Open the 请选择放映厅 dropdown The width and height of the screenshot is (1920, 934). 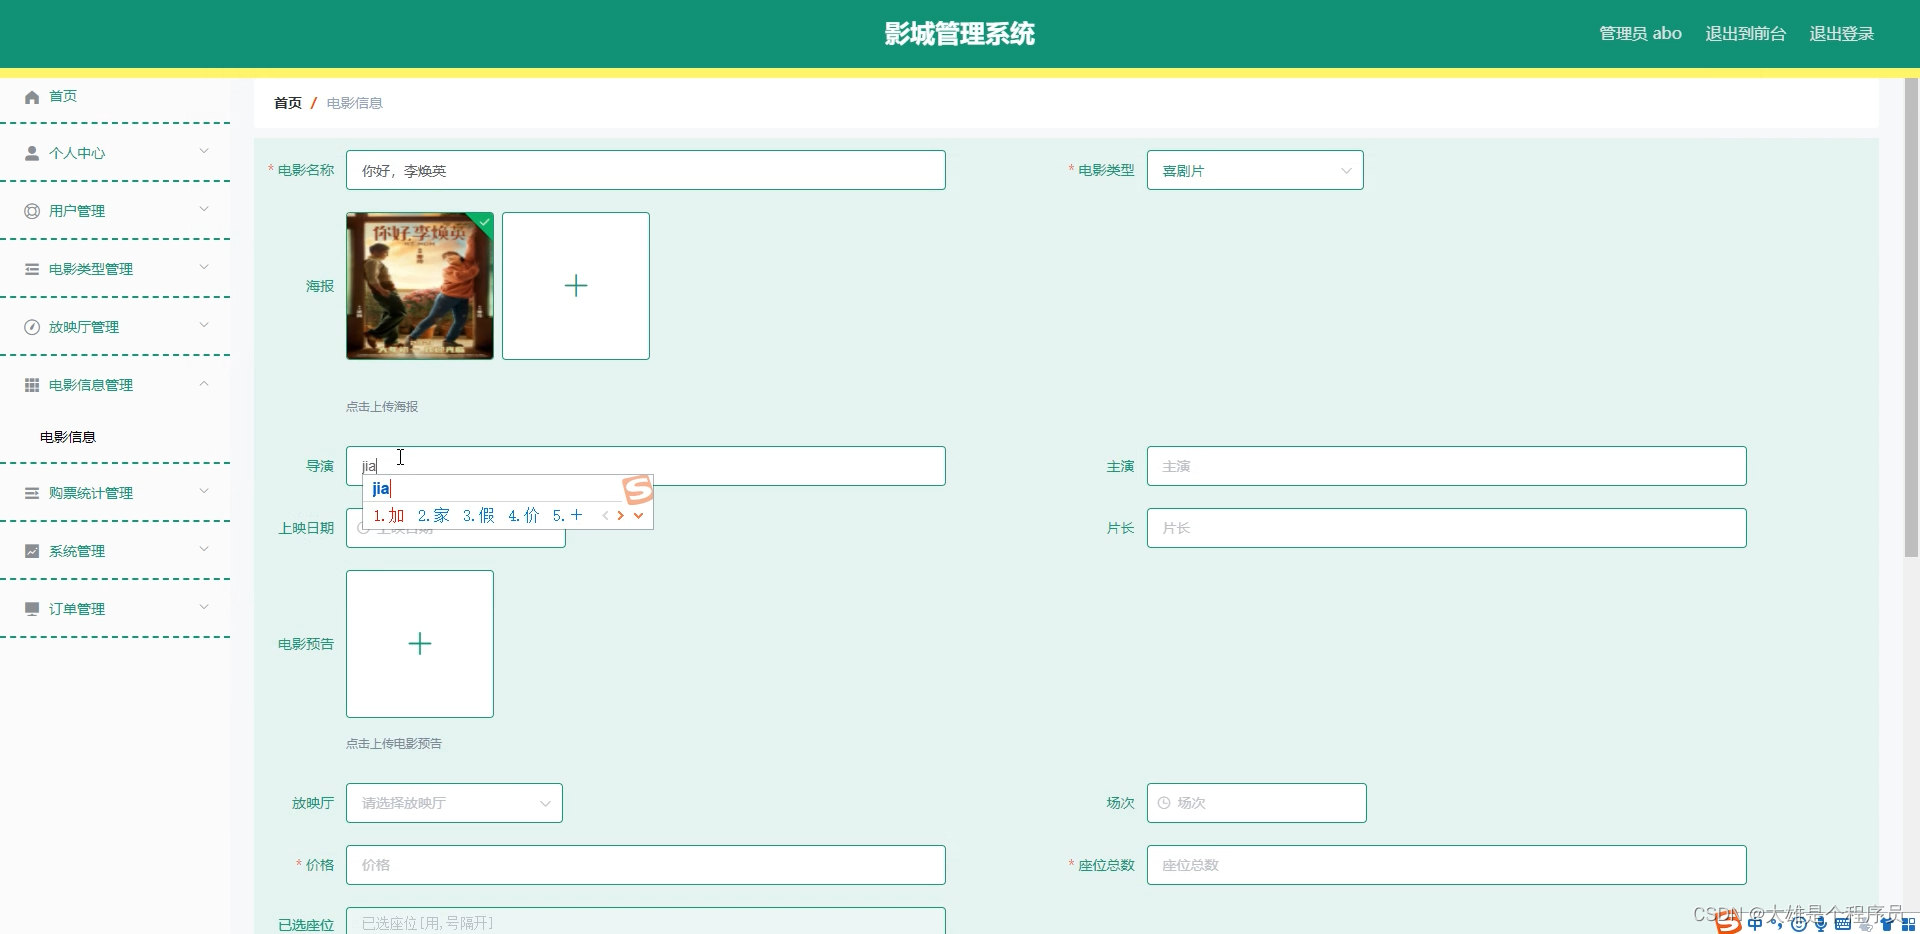click(454, 803)
